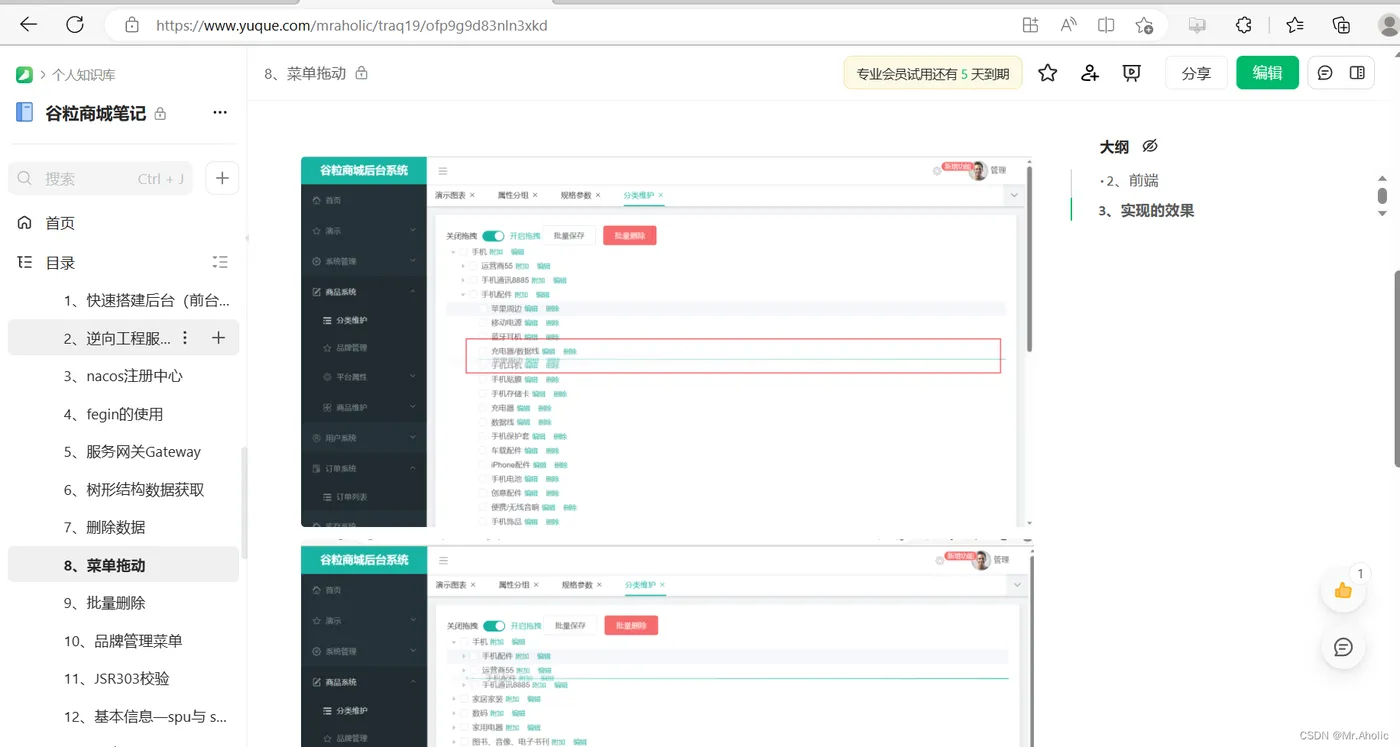This screenshot has height=747, width=1400.
Task: View site information via the lock icon
Action: tap(132, 25)
